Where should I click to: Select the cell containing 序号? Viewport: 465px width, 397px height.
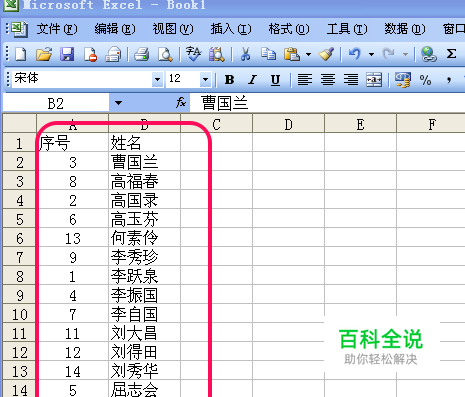point(72,143)
